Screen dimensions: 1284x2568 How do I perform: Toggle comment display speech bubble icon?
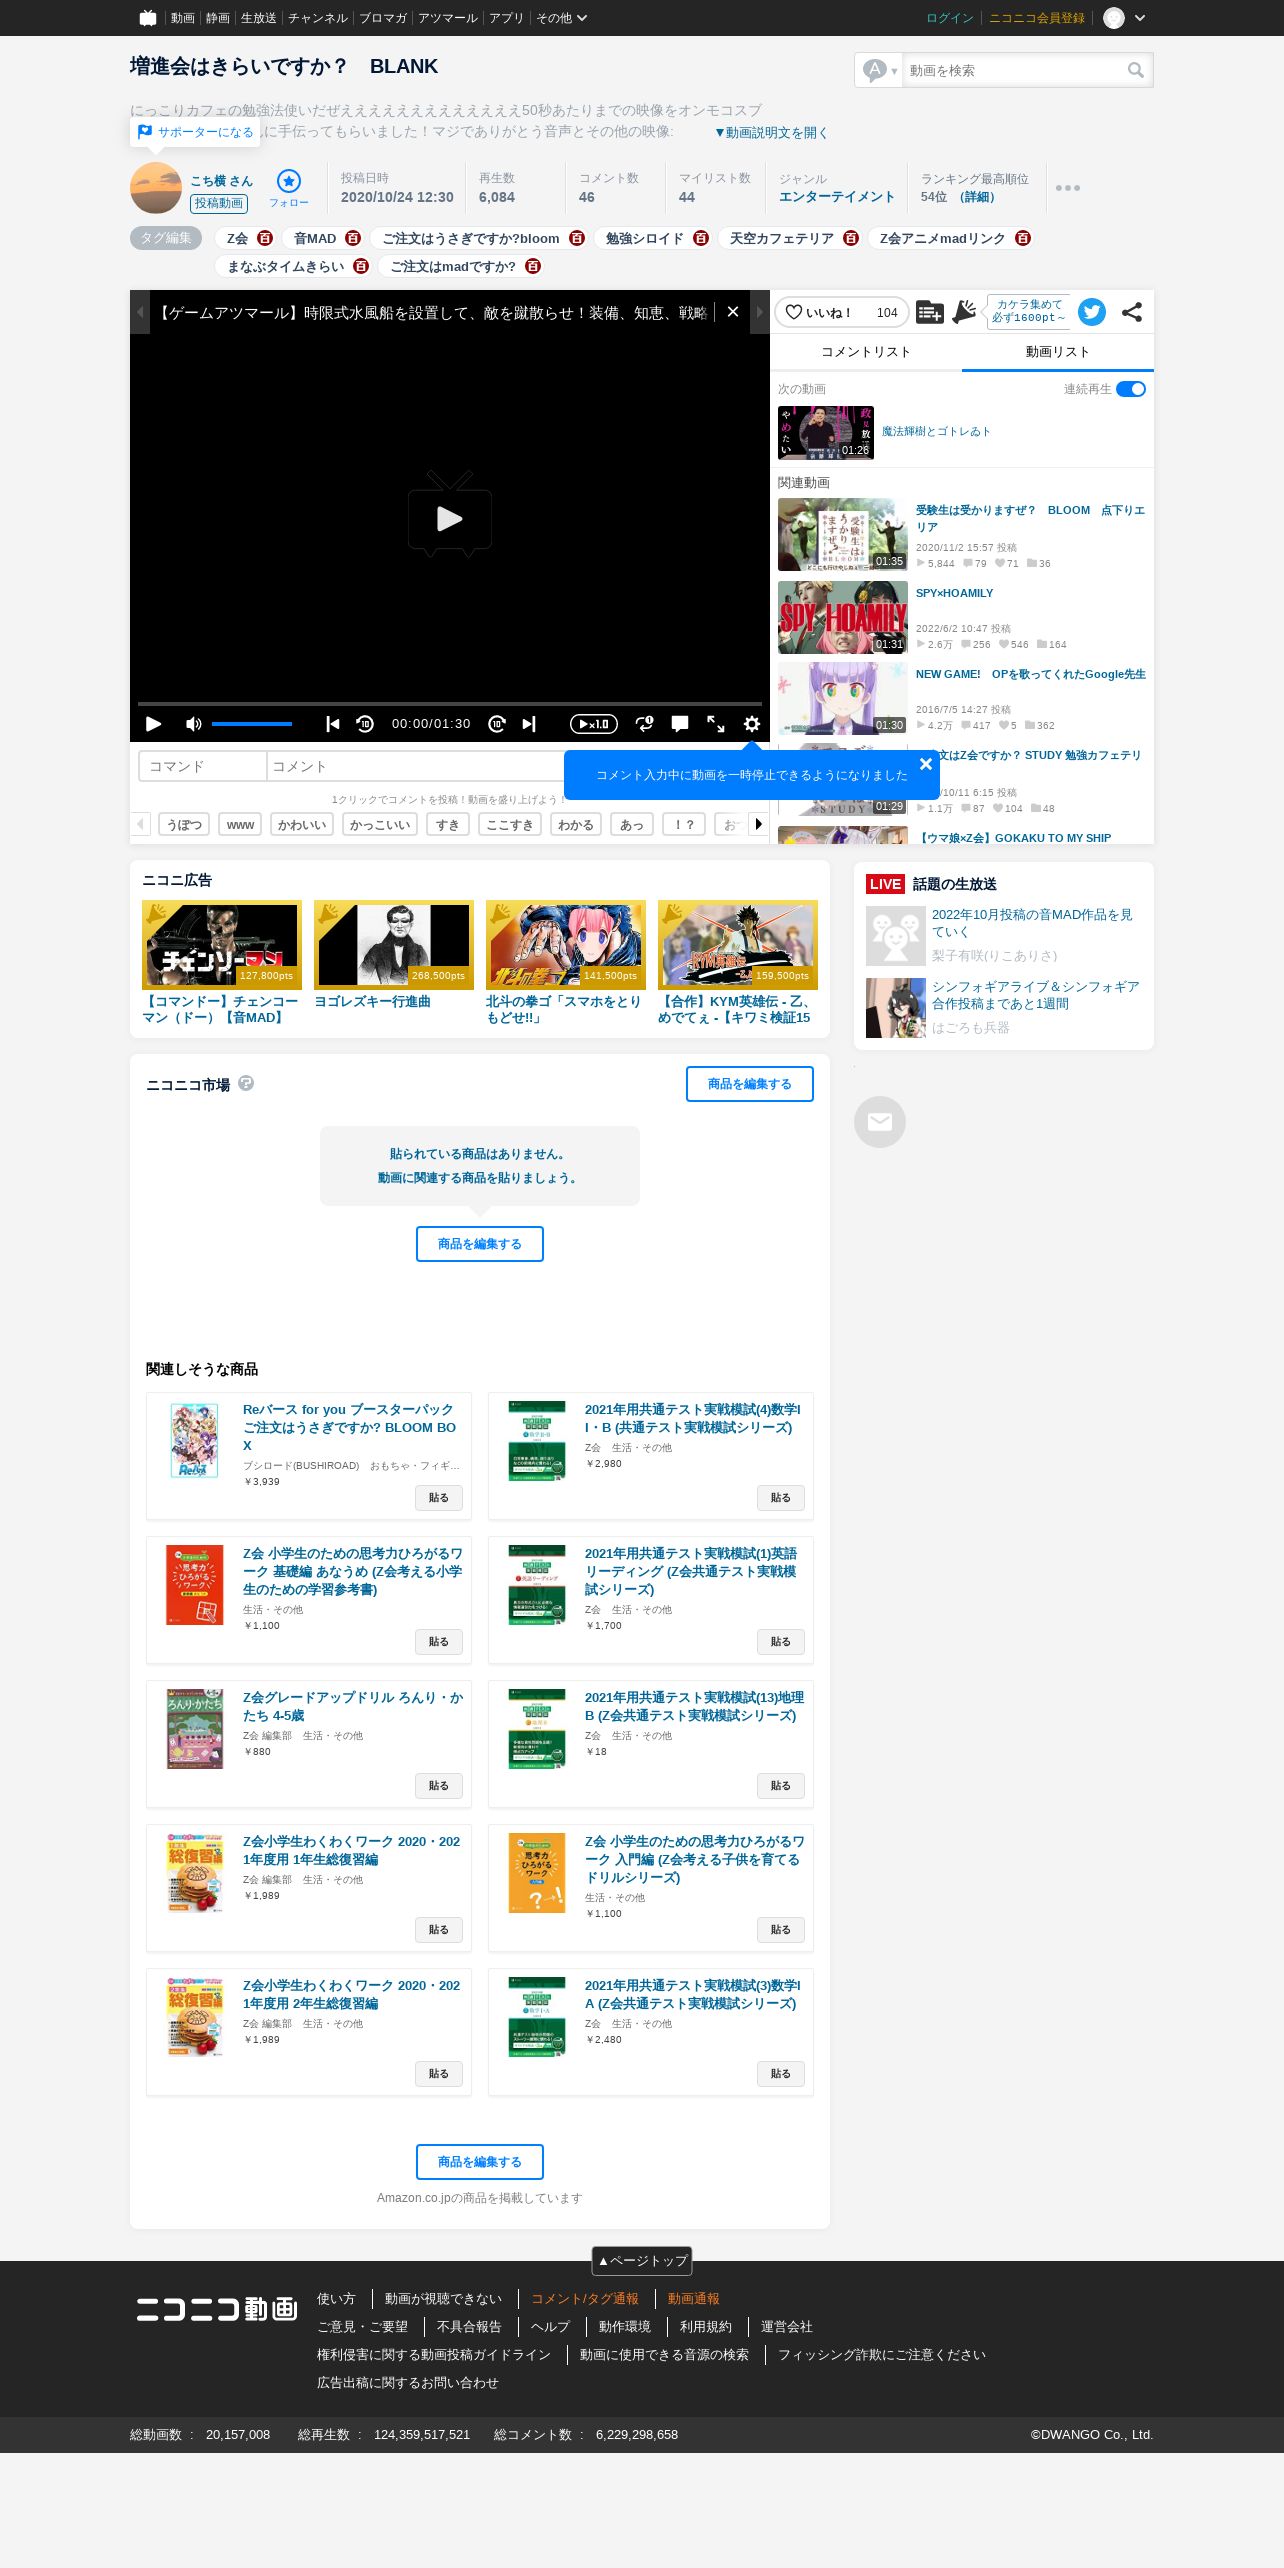coord(680,724)
